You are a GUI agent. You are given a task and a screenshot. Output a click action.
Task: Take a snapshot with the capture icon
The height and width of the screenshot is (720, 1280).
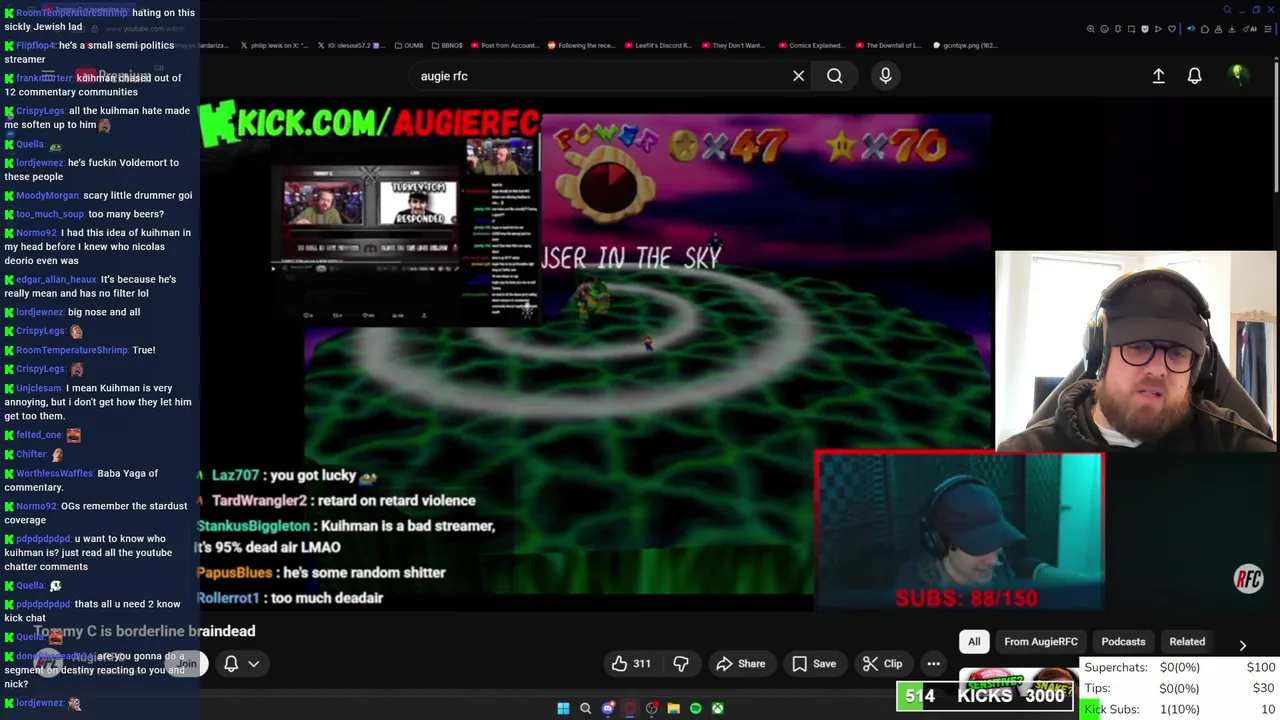coord(1131,29)
